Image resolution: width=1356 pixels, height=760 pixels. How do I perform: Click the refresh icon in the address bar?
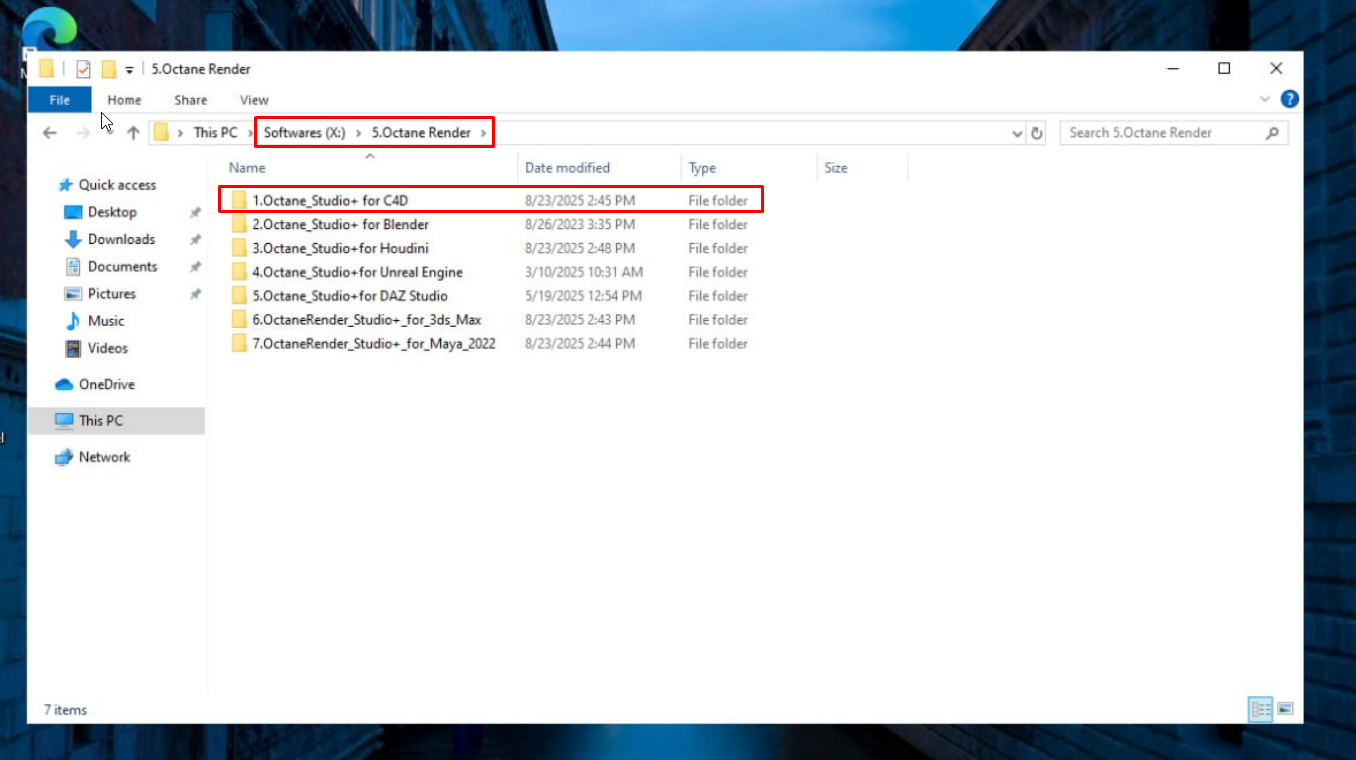point(1037,133)
